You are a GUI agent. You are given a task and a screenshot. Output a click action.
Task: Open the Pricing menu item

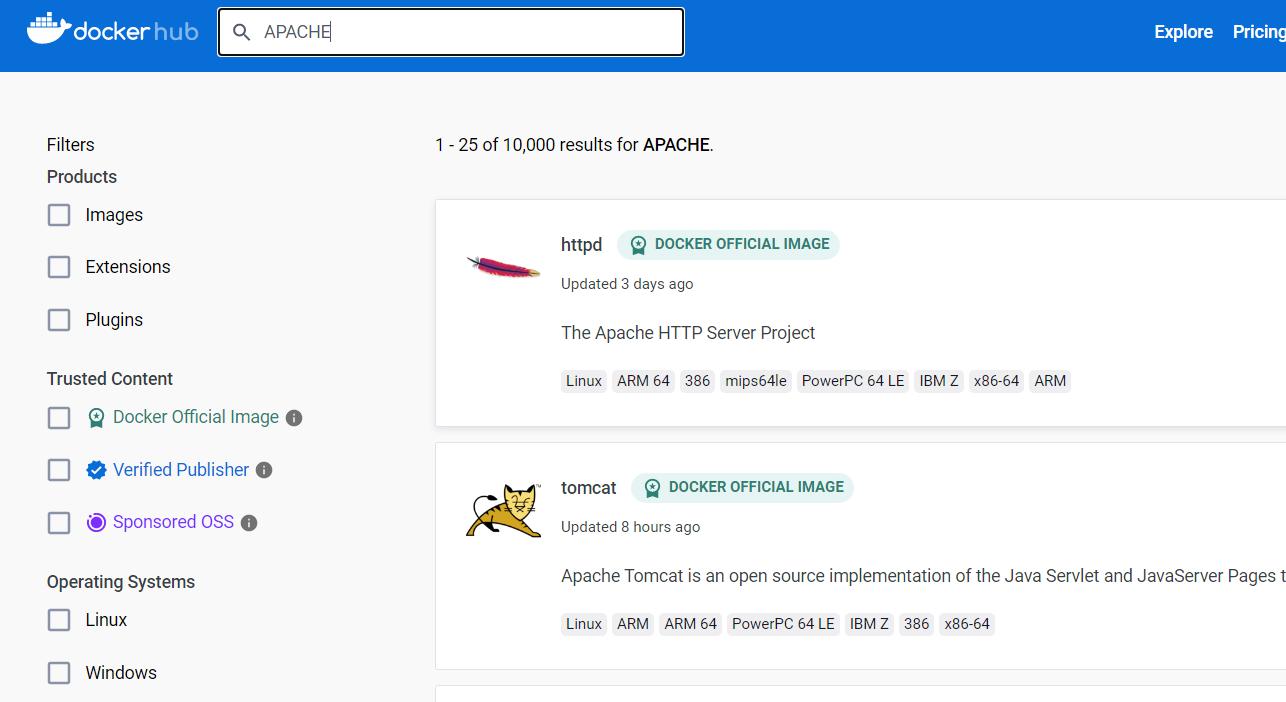click(x=1258, y=31)
